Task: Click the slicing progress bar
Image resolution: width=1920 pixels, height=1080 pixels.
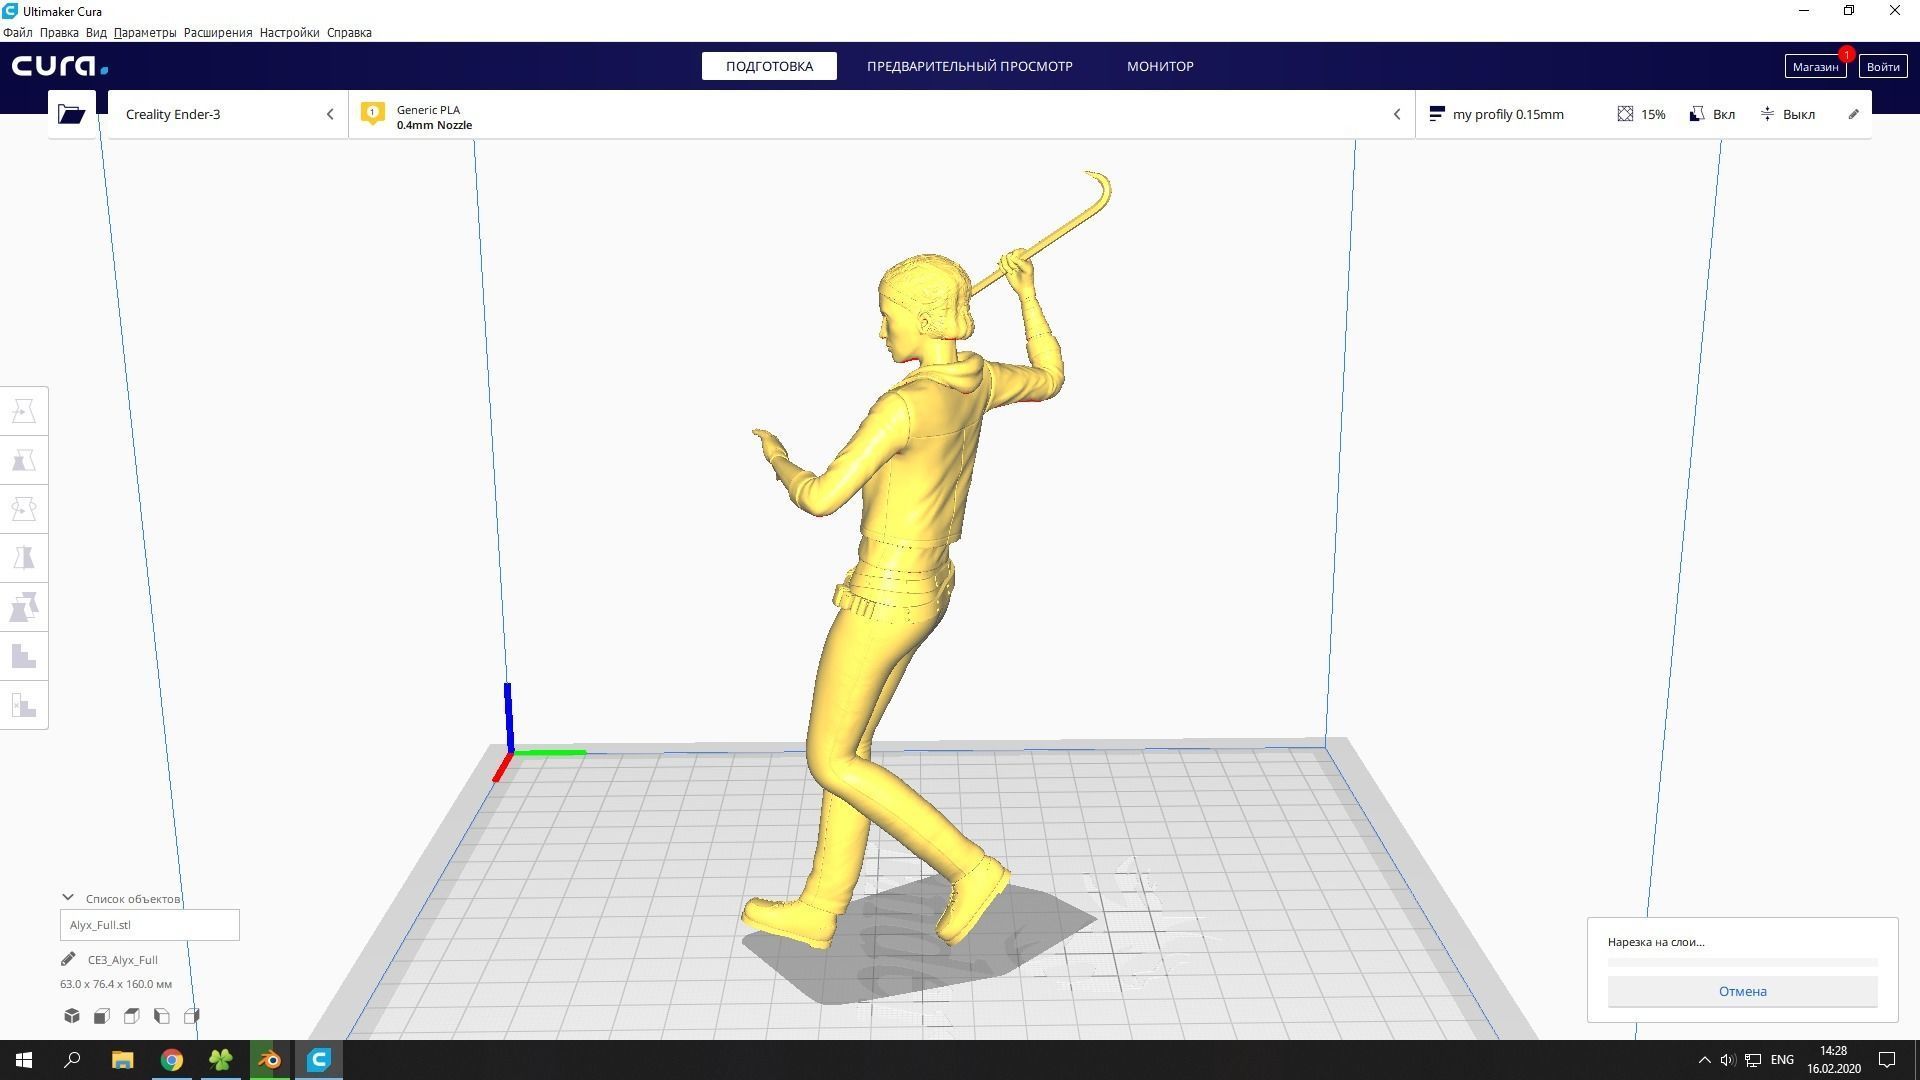Action: [x=1742, y=962]
